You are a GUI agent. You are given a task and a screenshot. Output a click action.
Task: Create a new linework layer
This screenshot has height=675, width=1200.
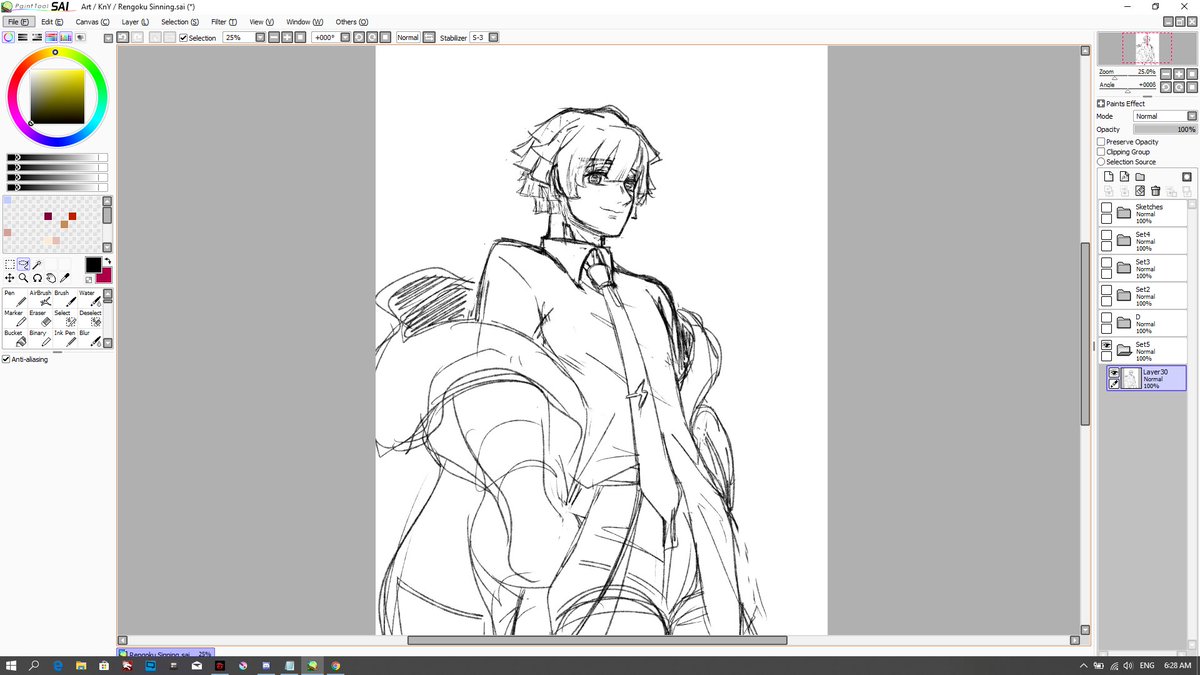coord(1124,177)
